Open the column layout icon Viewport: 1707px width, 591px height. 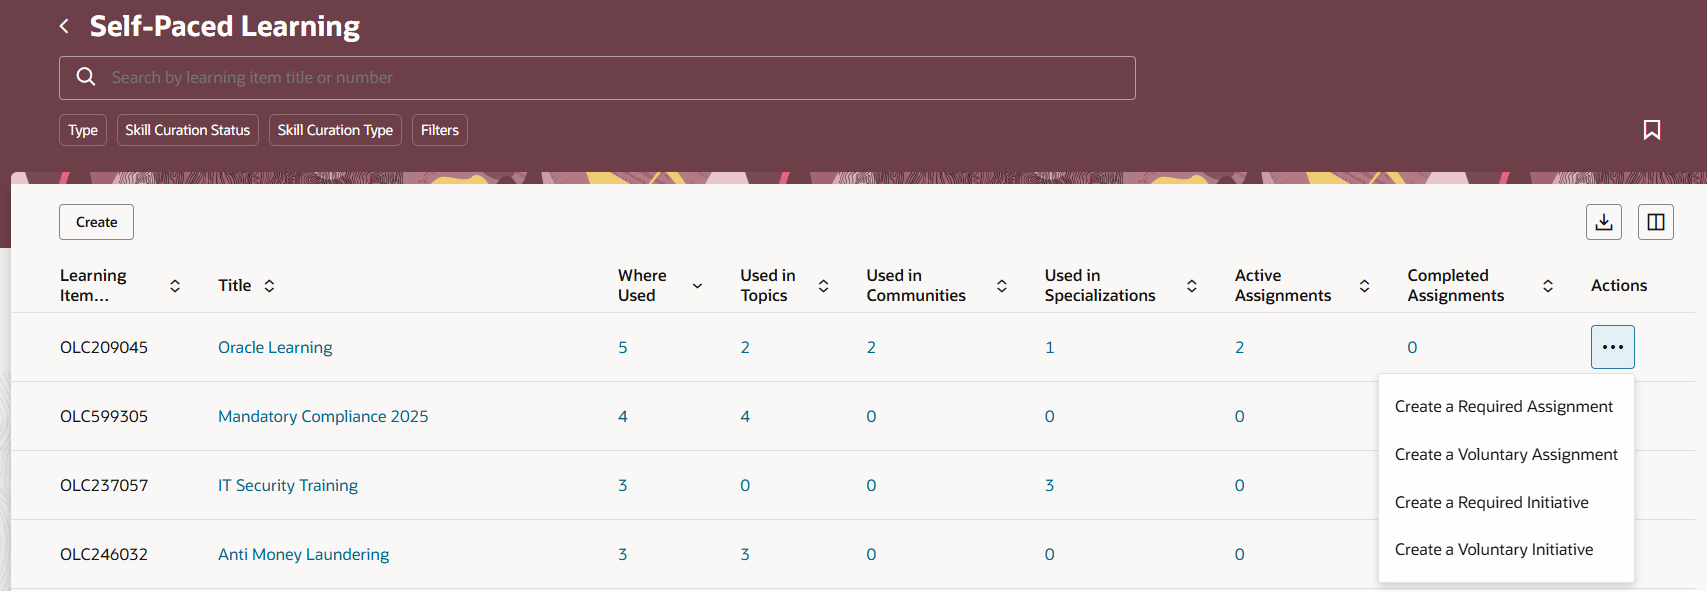tap(1655, 222)
